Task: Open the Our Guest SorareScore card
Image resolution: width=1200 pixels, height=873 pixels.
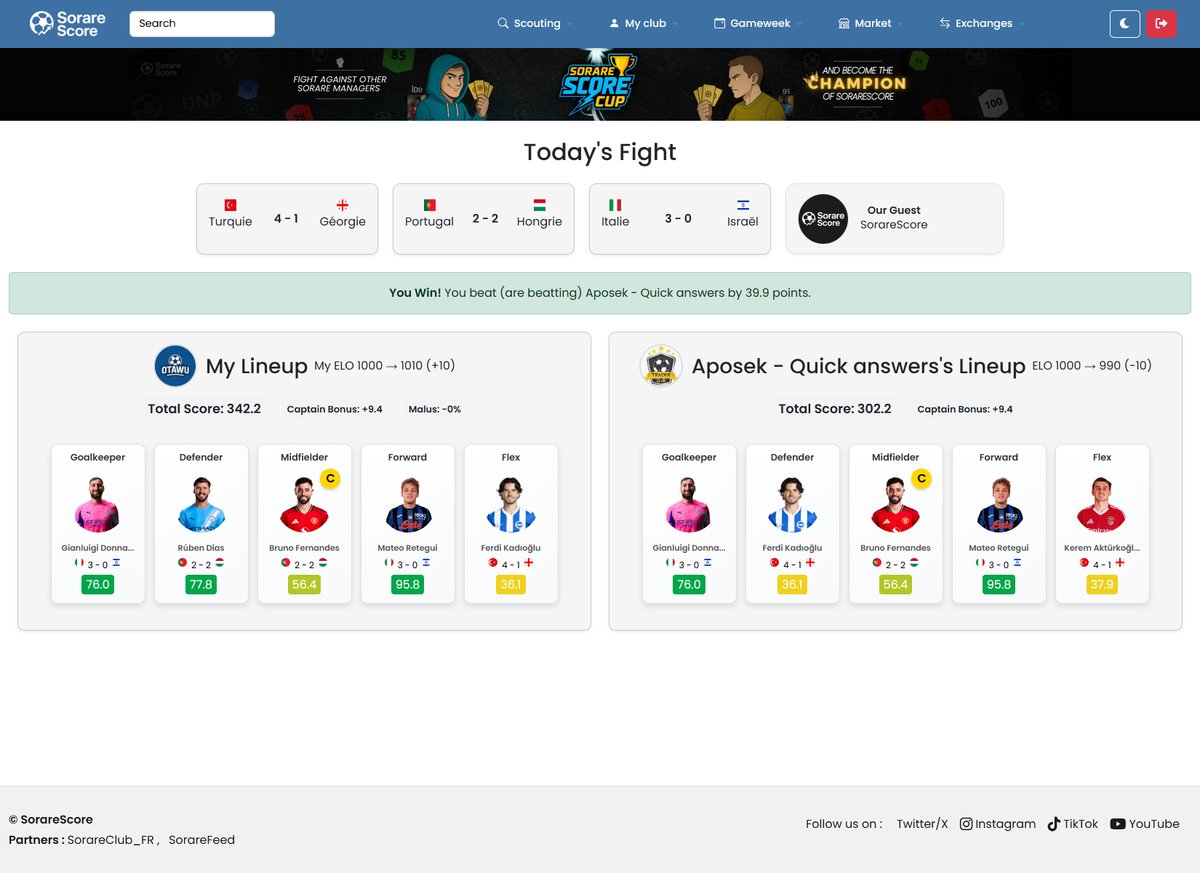Action: (x=894, y=219)
